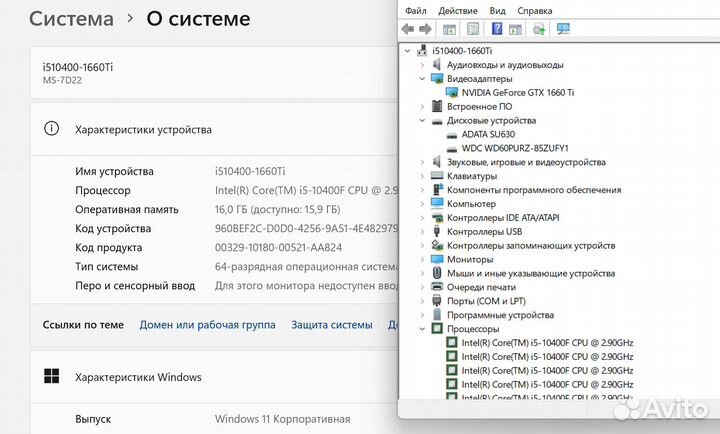
Task: Click the Встроенное ПО label
Action: [x=479, y=107]
